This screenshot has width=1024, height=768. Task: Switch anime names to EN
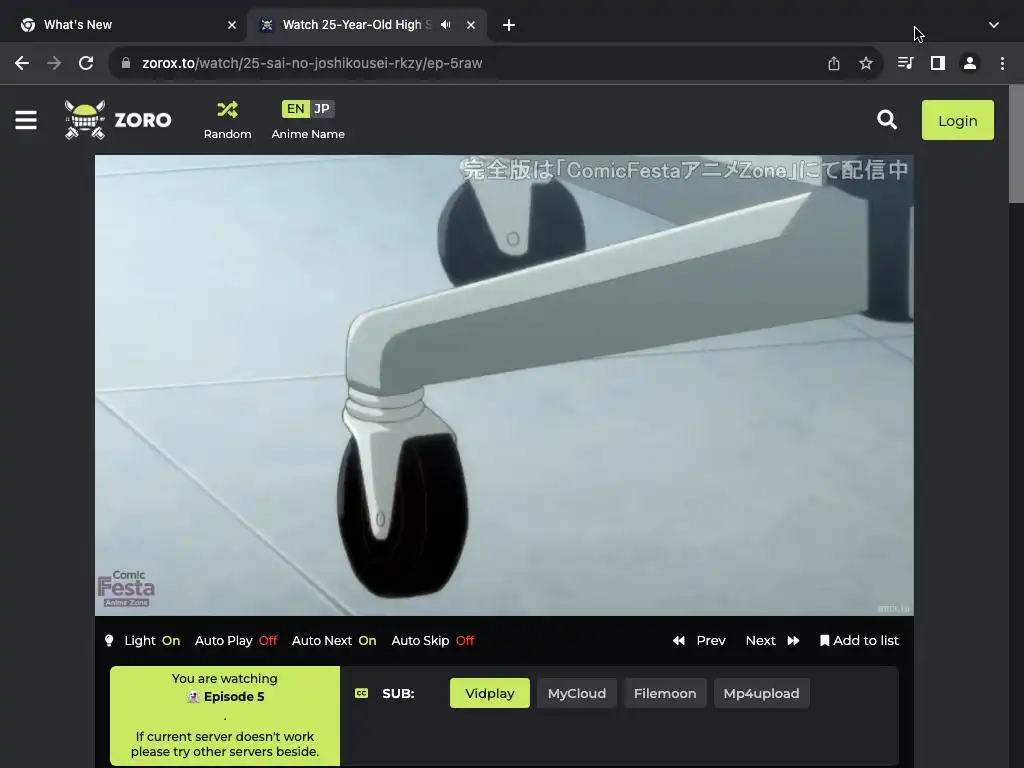point(295,109)
